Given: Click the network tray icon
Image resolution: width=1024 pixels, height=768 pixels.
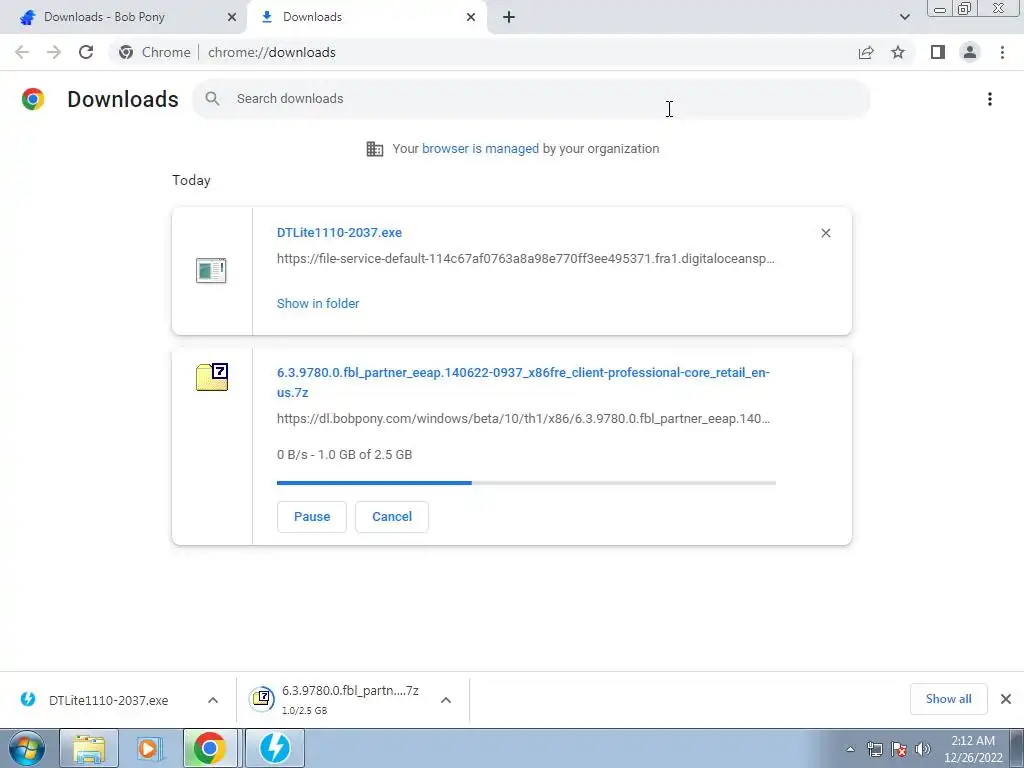Looking at the screenshot, I should coord(874,749).
